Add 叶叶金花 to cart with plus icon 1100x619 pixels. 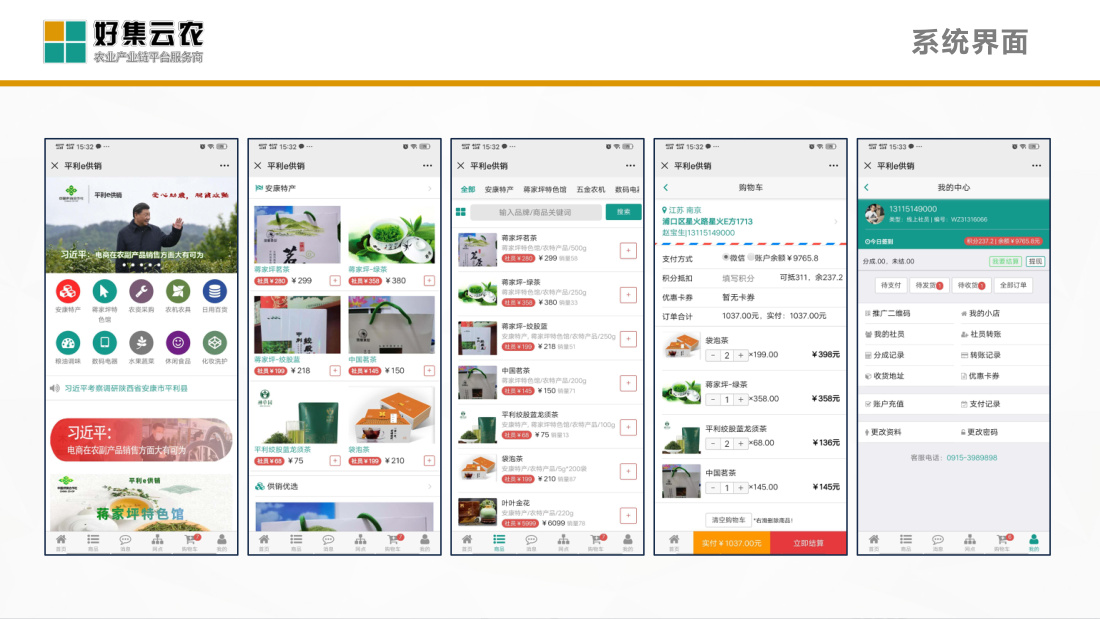[x=628, y=516]
